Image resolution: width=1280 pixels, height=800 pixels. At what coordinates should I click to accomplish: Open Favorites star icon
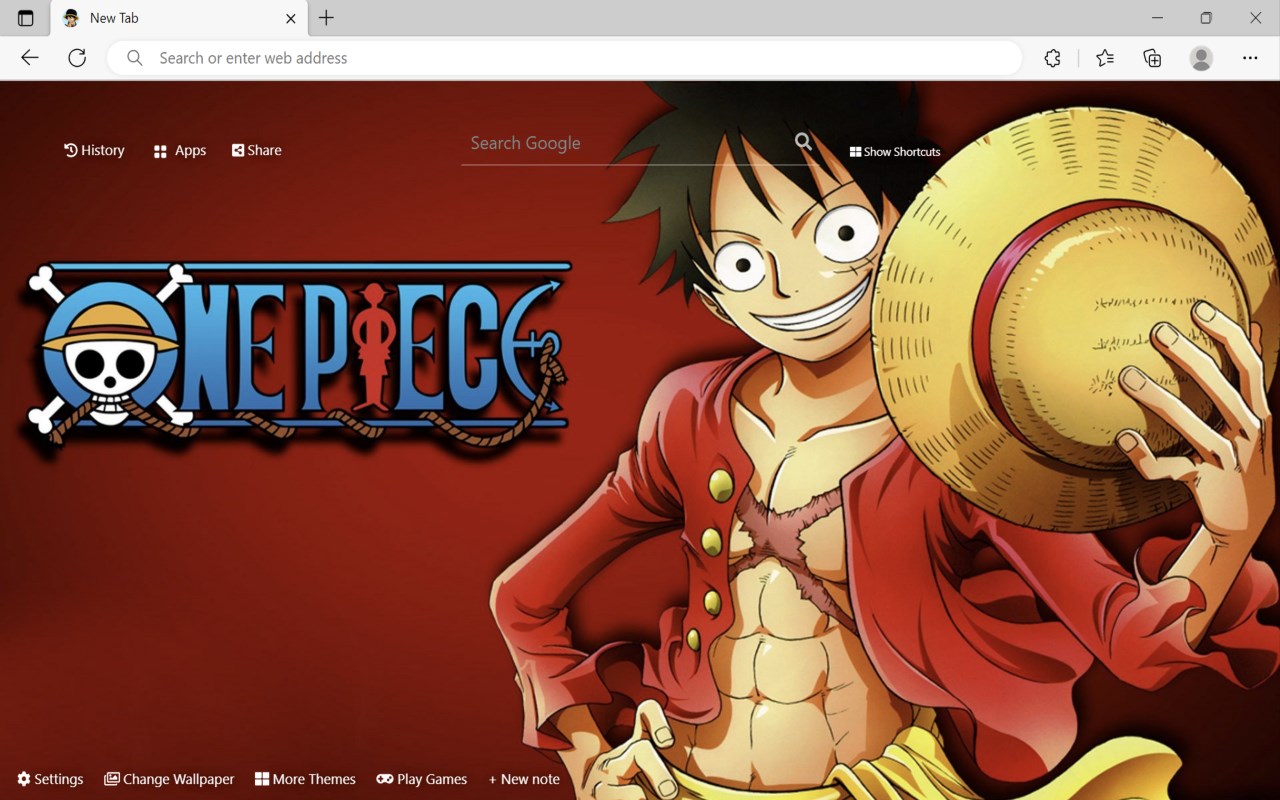[1105, 58]
